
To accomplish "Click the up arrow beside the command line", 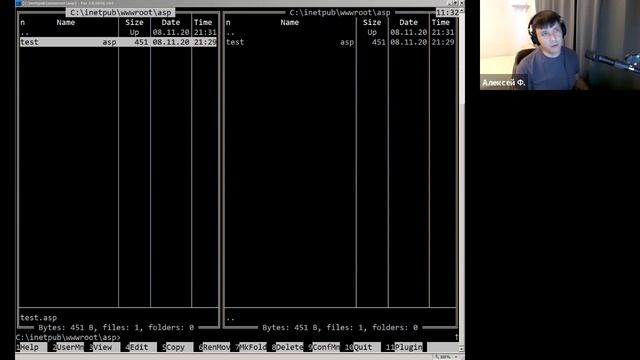I will (456, 337).
